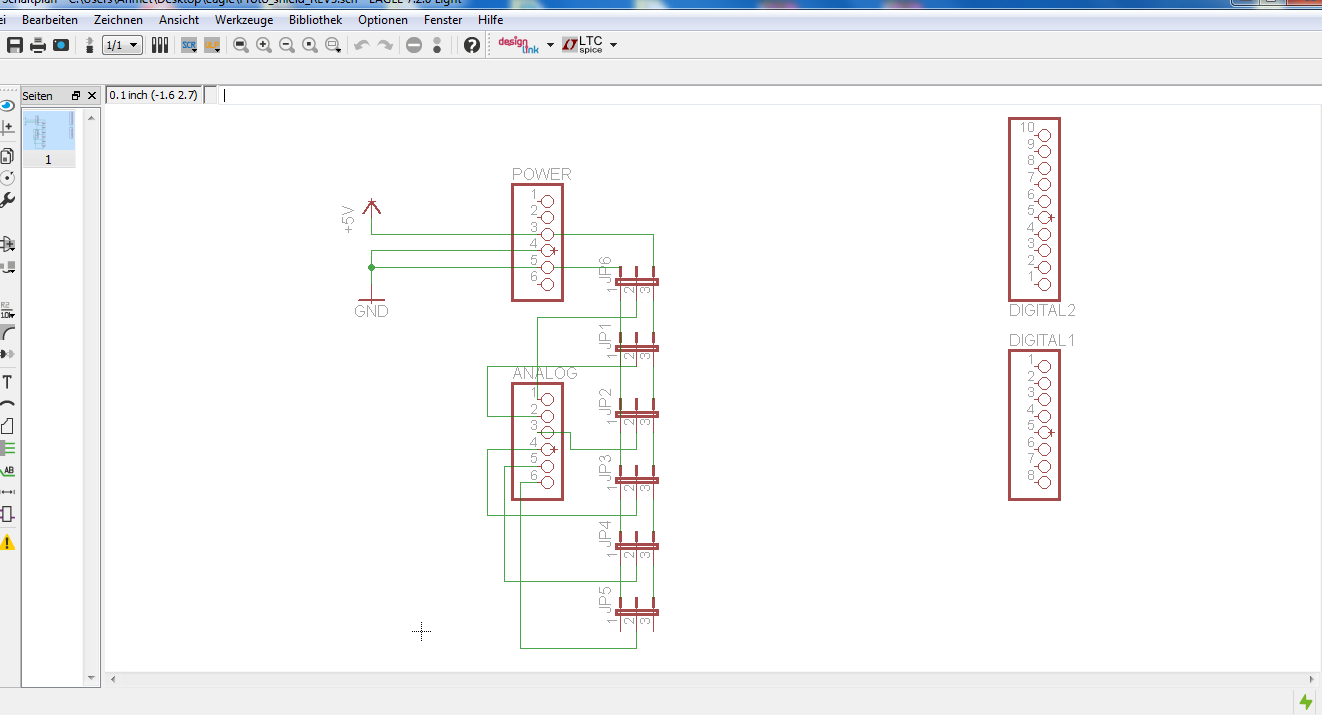1322x715 pixels.
Task: Open the Ansicht menu
Action: coord(179,20)
